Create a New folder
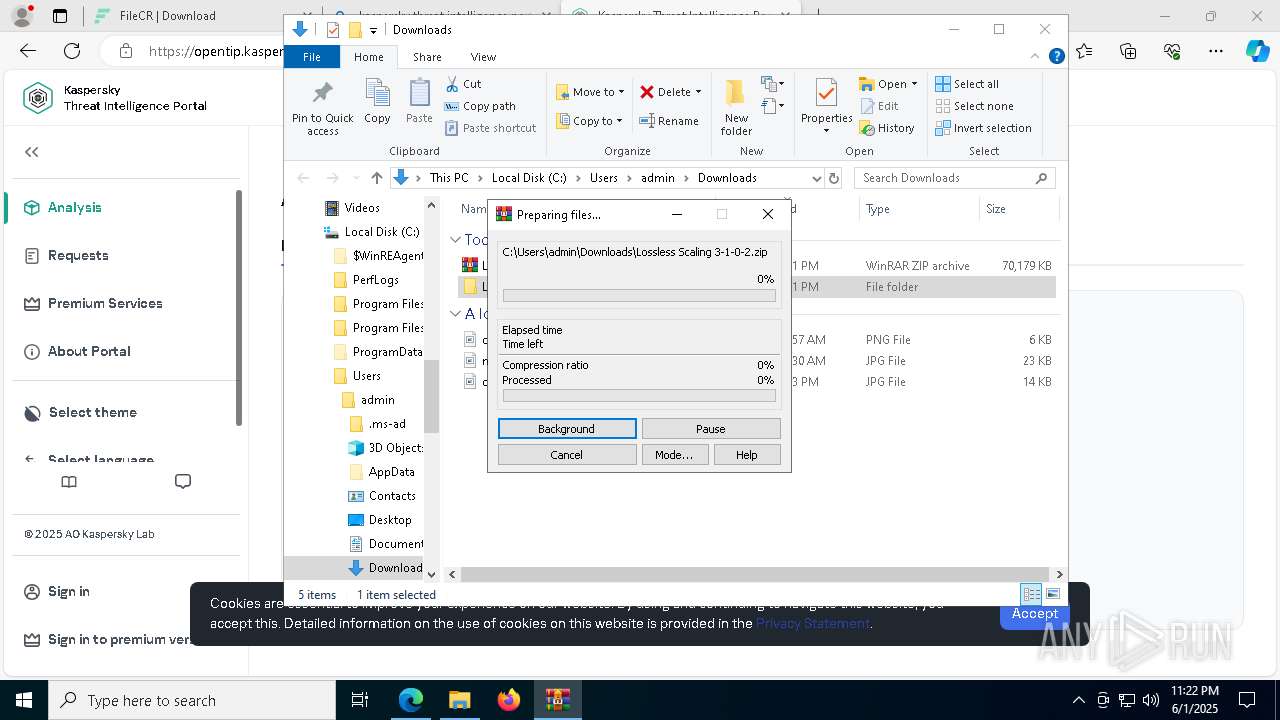 click(736, 107)
